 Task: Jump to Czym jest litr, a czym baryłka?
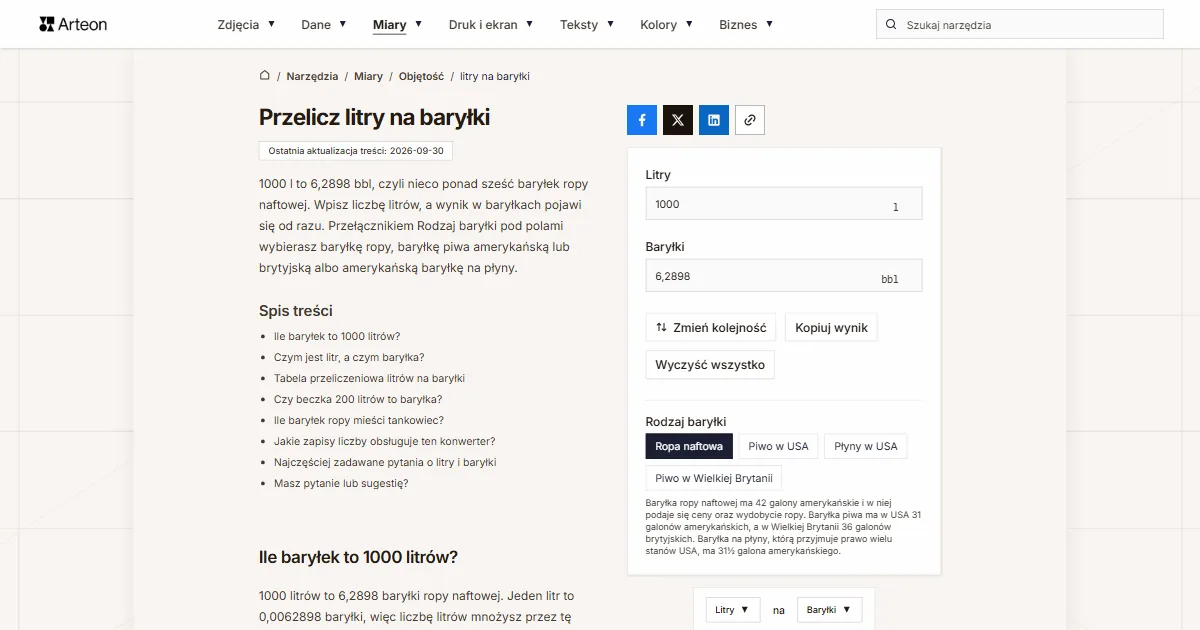[x=349, y=357]
